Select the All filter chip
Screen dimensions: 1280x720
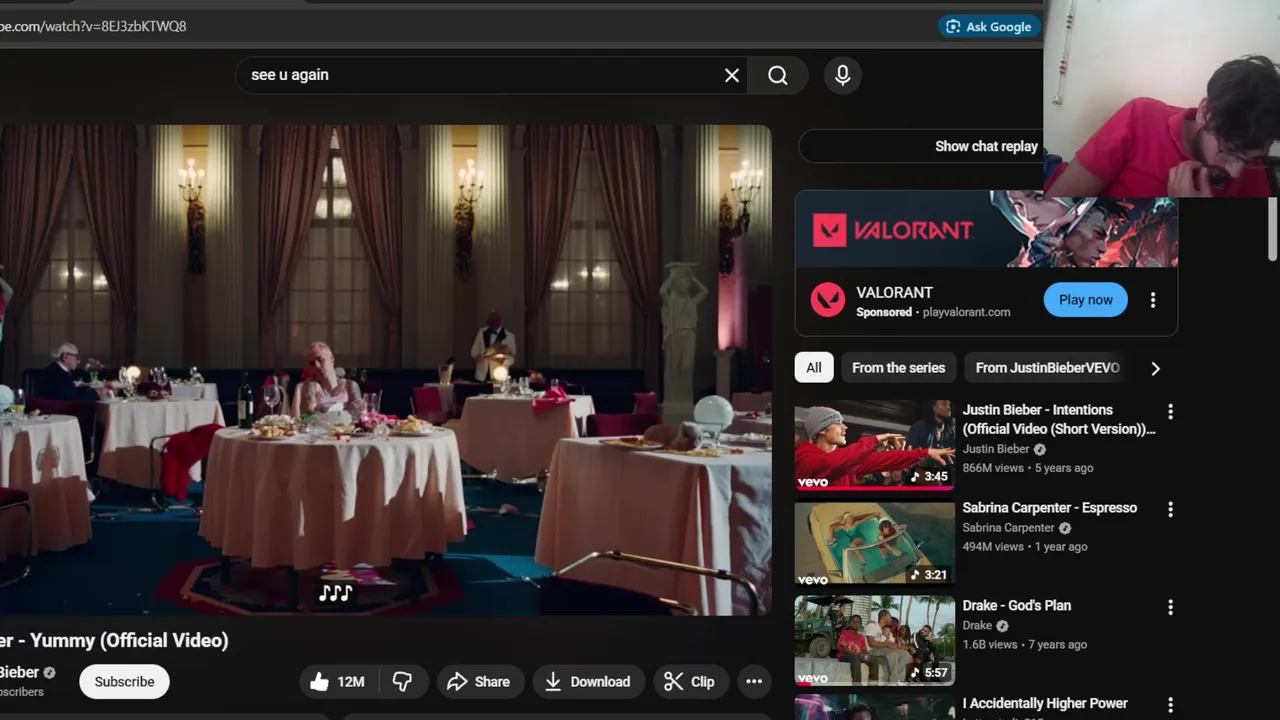tap(814, 368)
